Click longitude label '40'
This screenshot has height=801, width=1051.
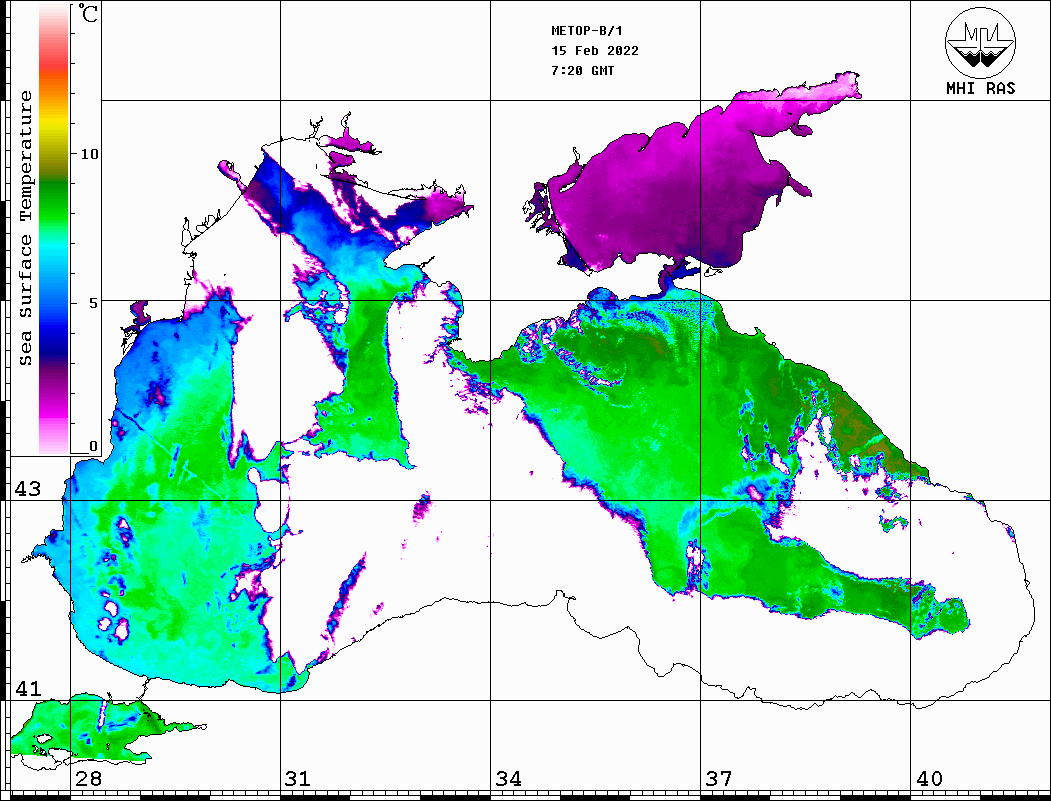click(x=929, y=779)
